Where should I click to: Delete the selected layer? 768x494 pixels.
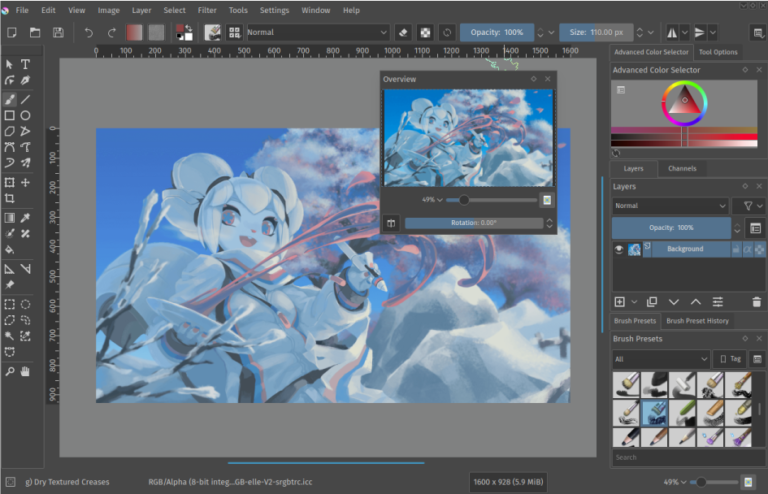pyautogui.click(x=756, y=302)
